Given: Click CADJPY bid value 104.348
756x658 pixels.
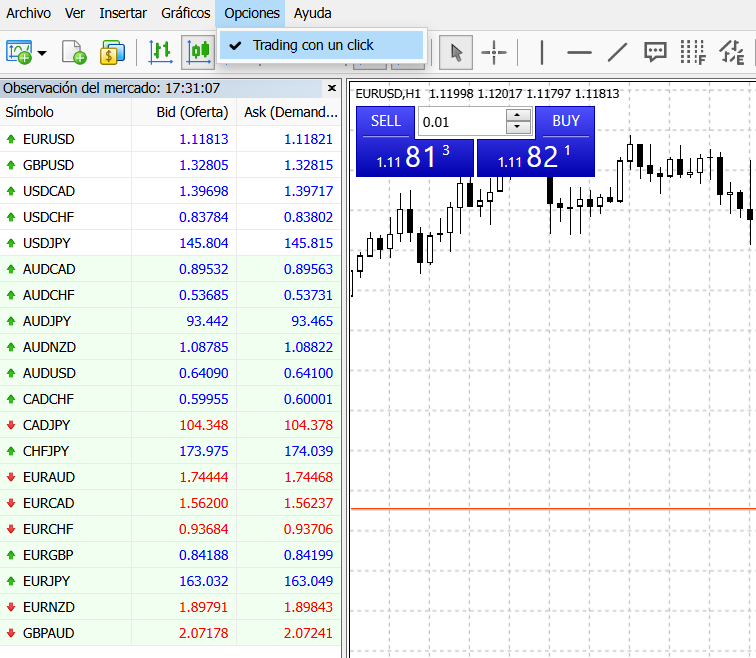Looking at the screenshot, I should tap(204, 426).
